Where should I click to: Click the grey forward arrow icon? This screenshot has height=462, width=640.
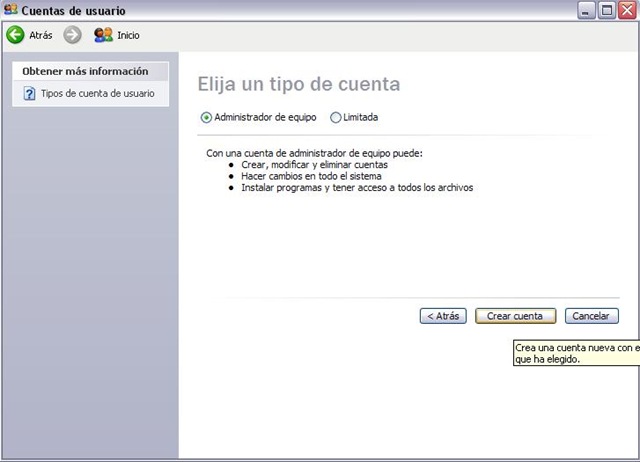[x=72, y=35]
